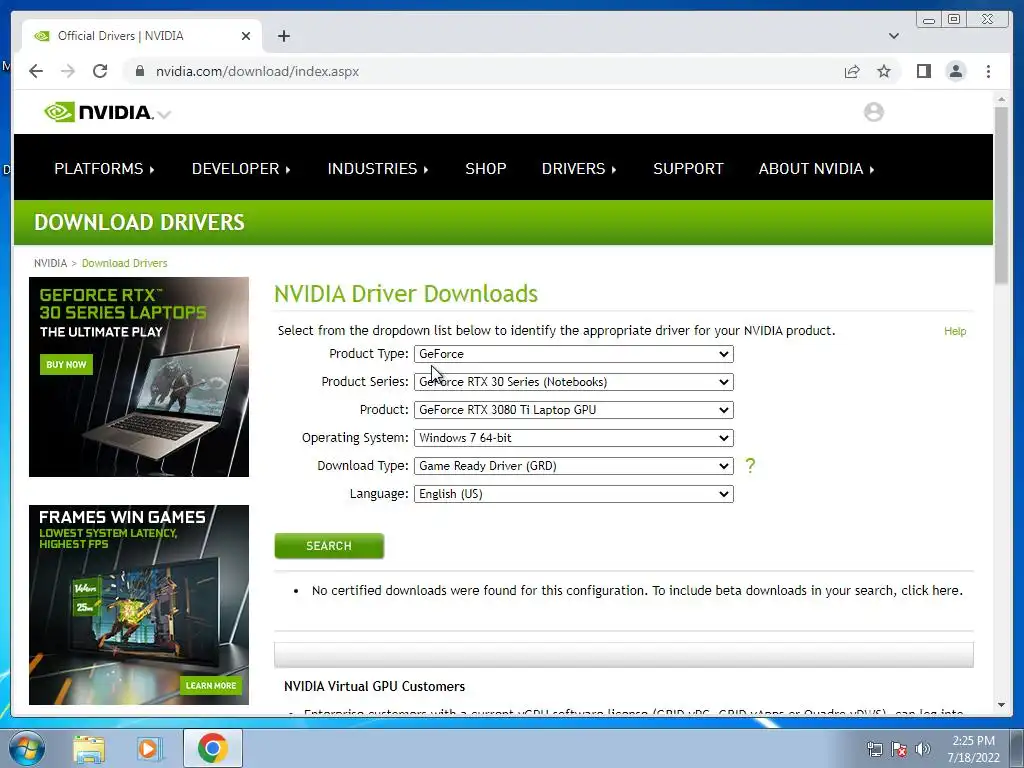This screenshot has width=1024, height=768.
Task: Bookmark this page with the star icon
Action: click(884, 71)
